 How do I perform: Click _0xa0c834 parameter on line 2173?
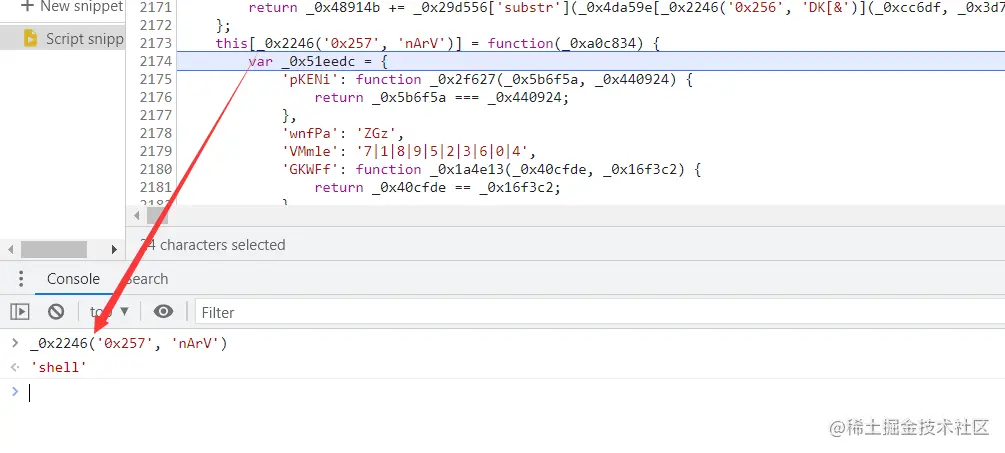(x=599, y=44)
